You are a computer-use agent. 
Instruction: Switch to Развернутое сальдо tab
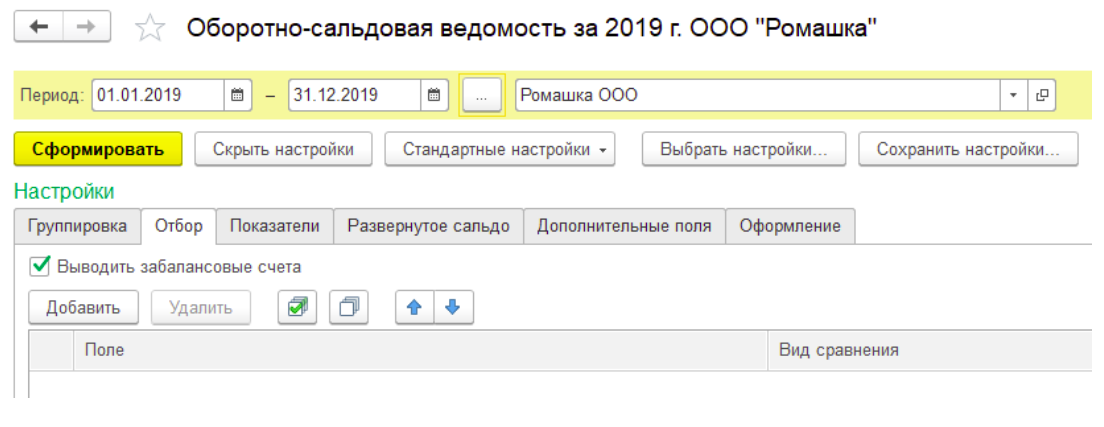[x=428, y=226]
